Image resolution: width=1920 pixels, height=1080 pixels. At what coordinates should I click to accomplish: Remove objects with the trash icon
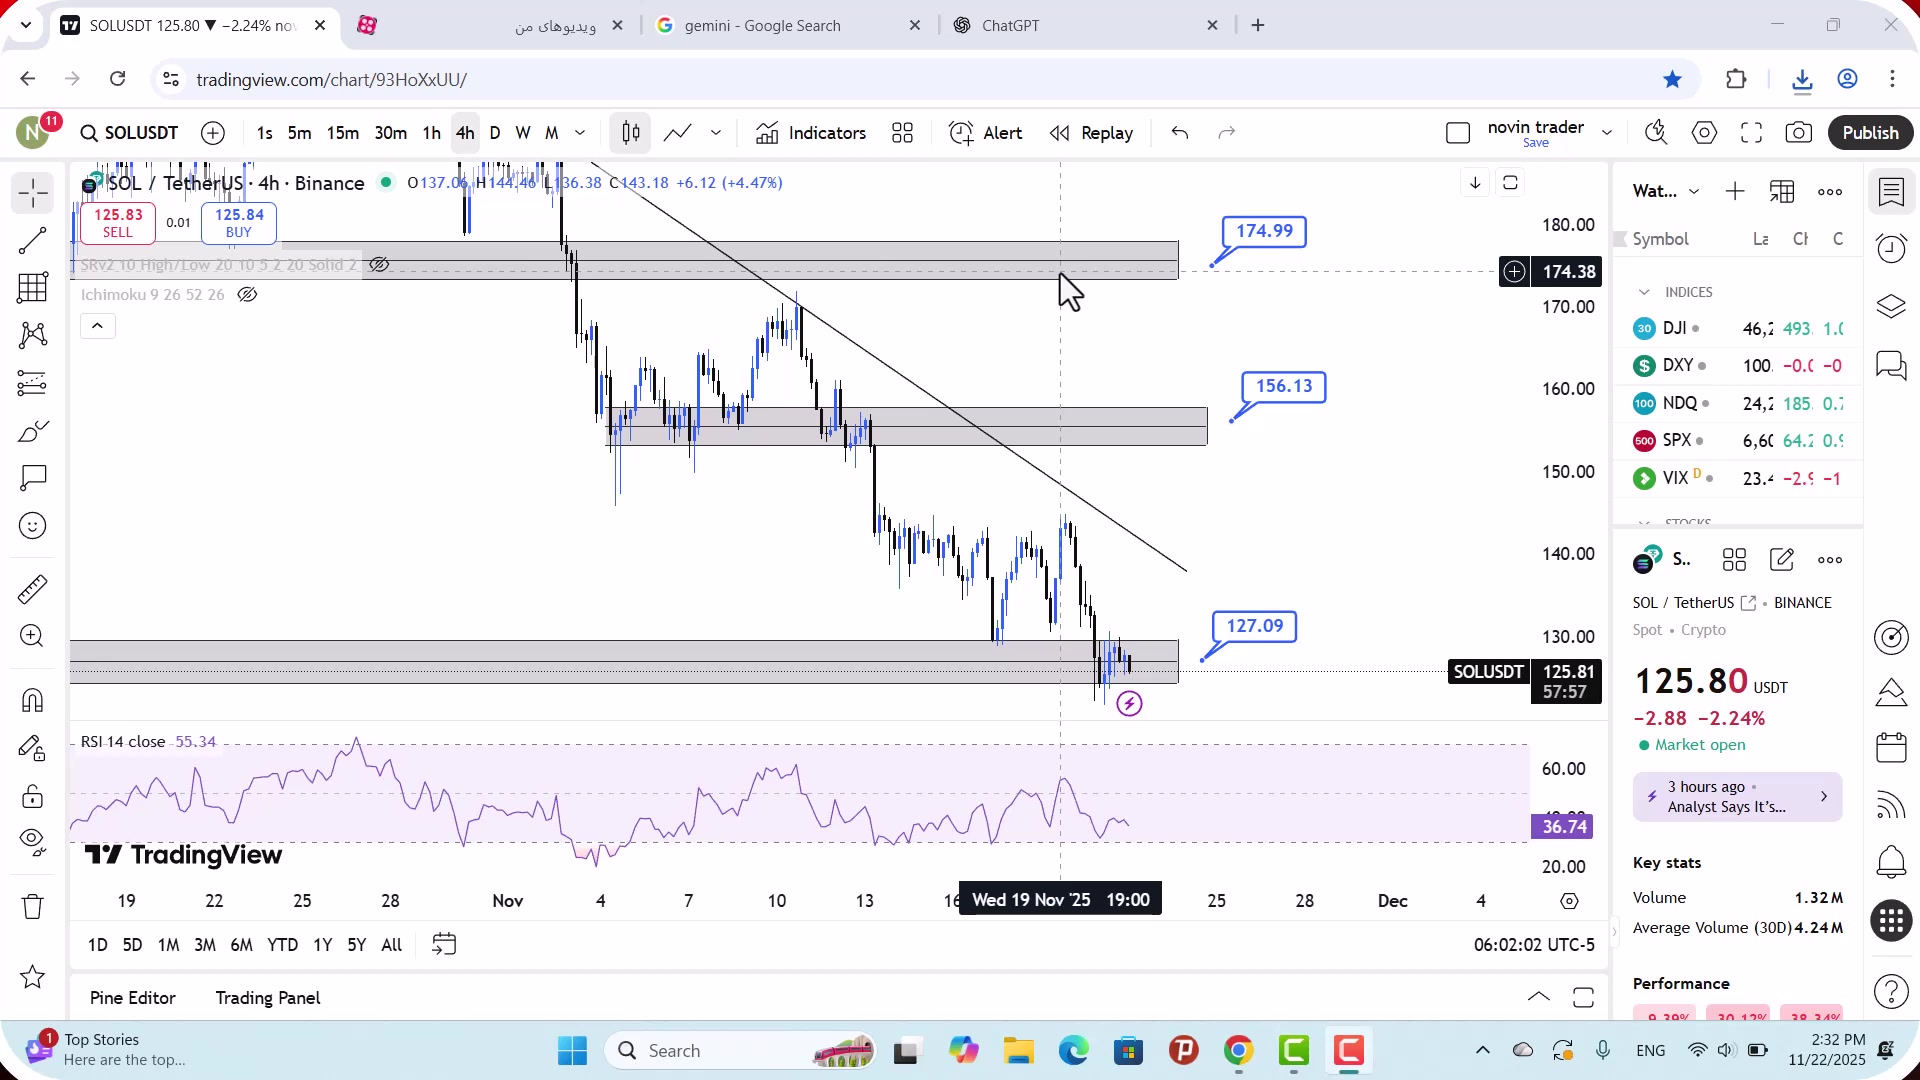[x=32, y=907]
